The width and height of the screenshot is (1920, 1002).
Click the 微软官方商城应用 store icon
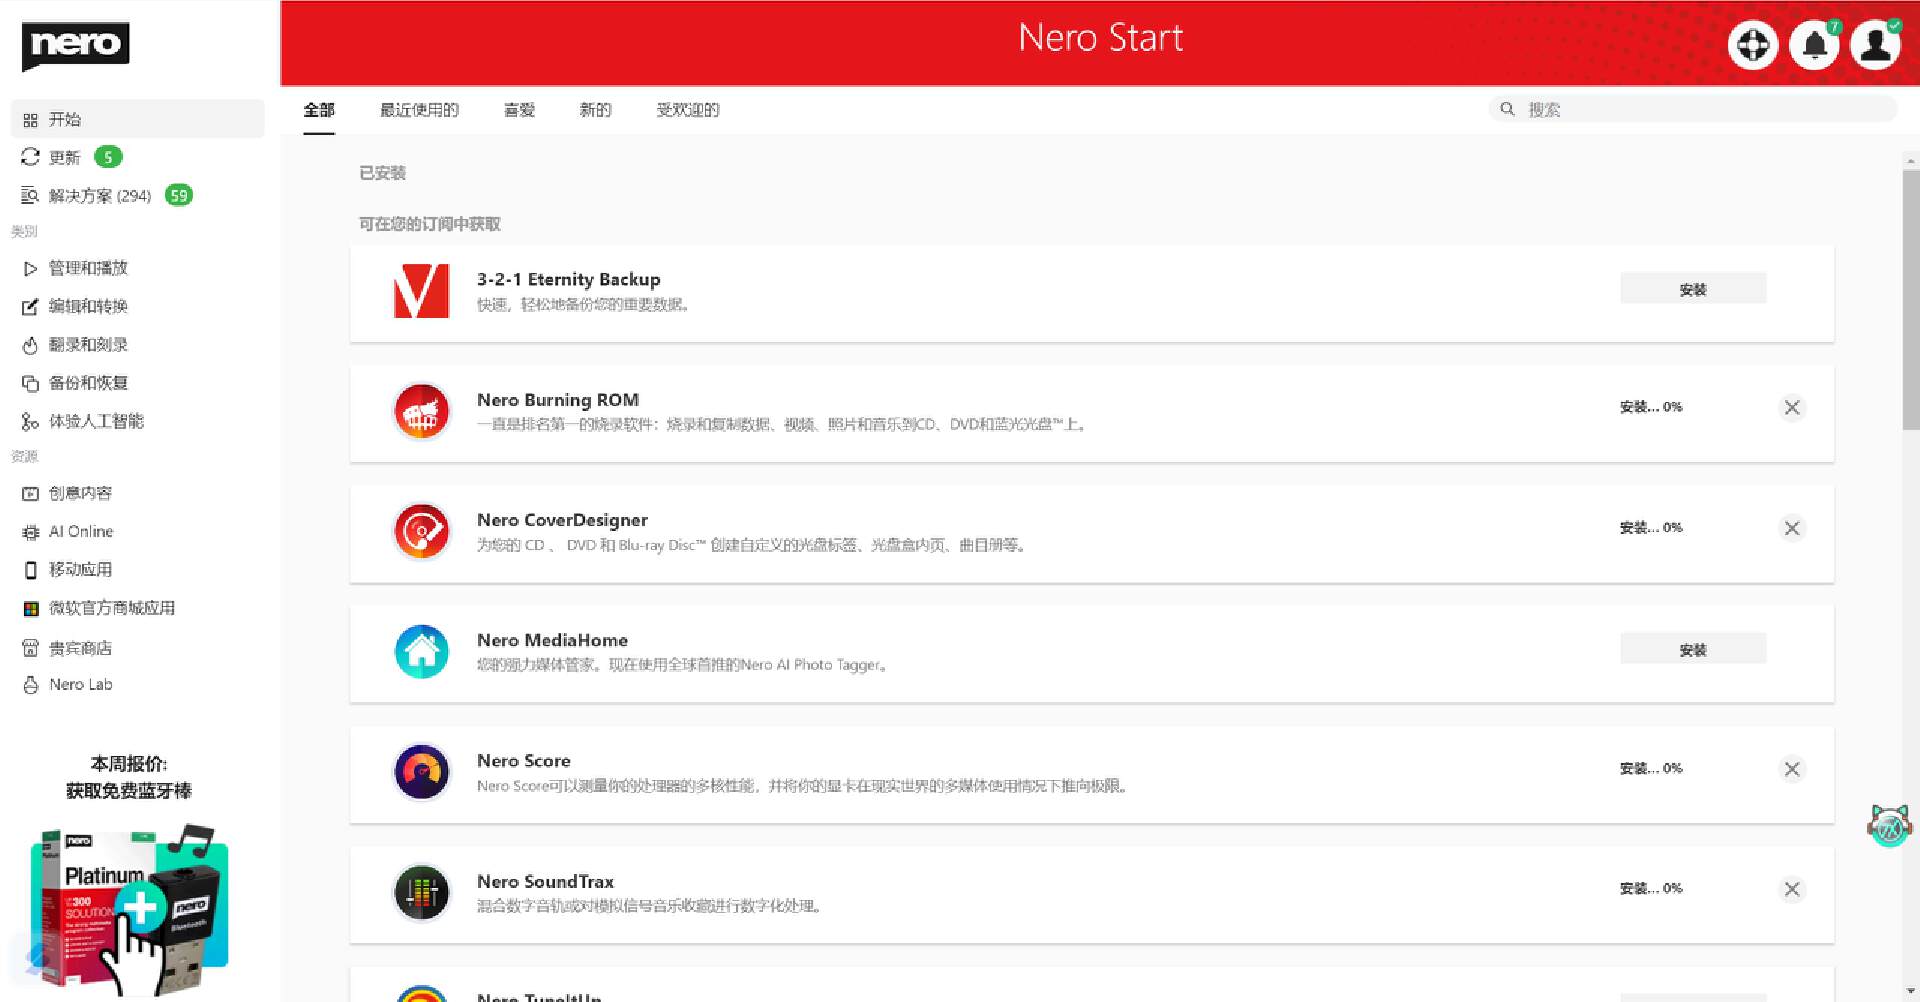click(31, 608)
